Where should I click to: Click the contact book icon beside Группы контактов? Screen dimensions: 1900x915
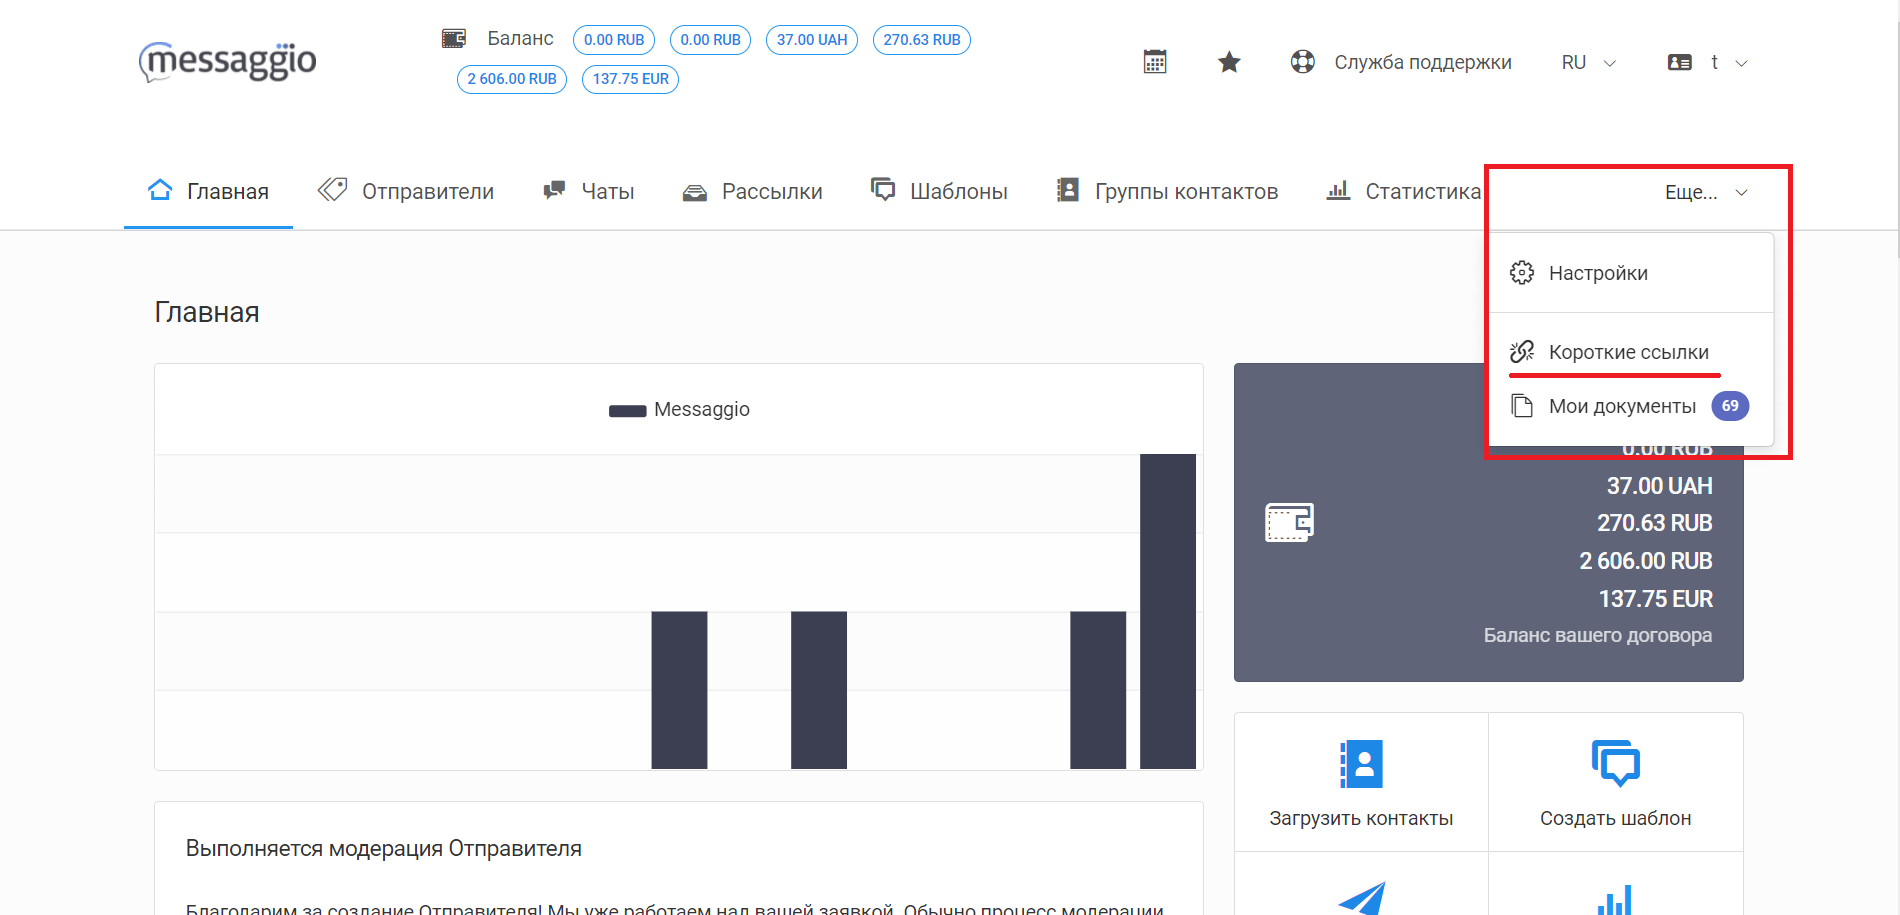click(1068, 190)
